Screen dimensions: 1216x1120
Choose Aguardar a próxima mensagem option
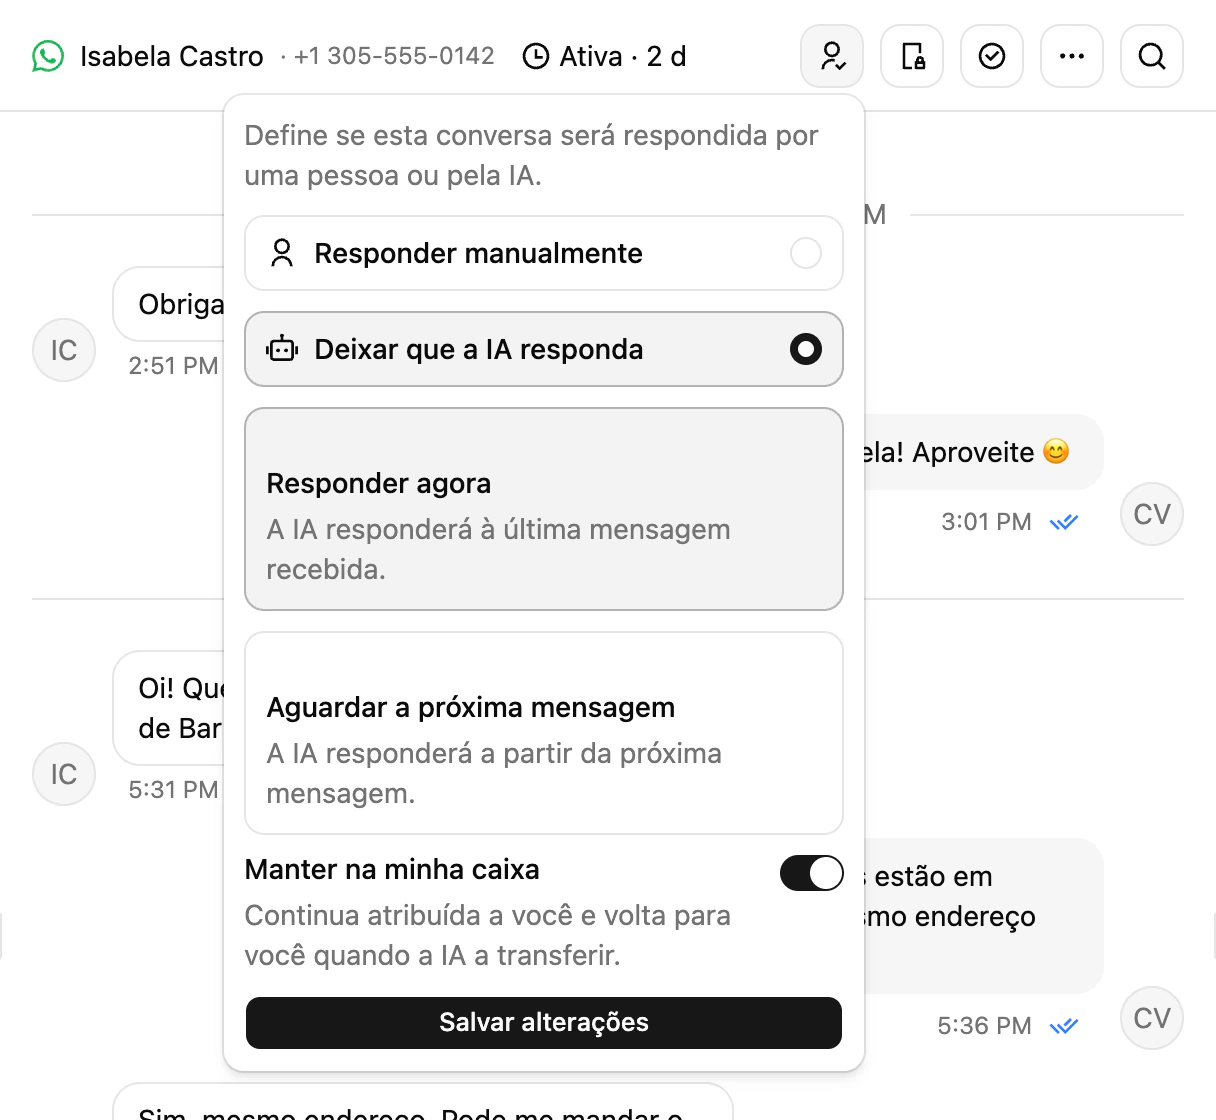click(544, 733)
